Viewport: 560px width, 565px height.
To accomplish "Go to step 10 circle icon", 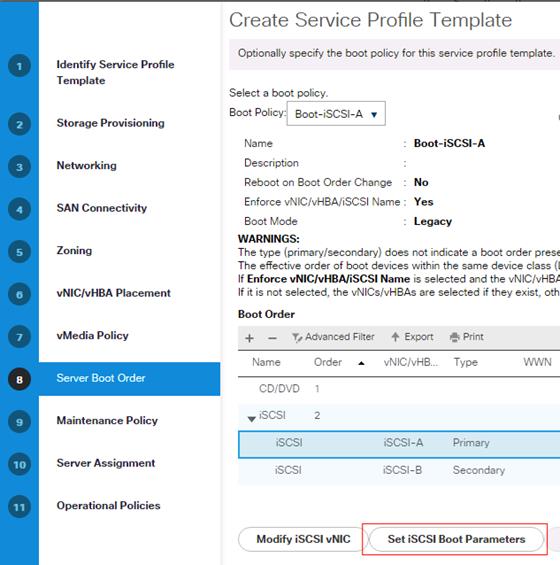I will (x=19, y=464).
